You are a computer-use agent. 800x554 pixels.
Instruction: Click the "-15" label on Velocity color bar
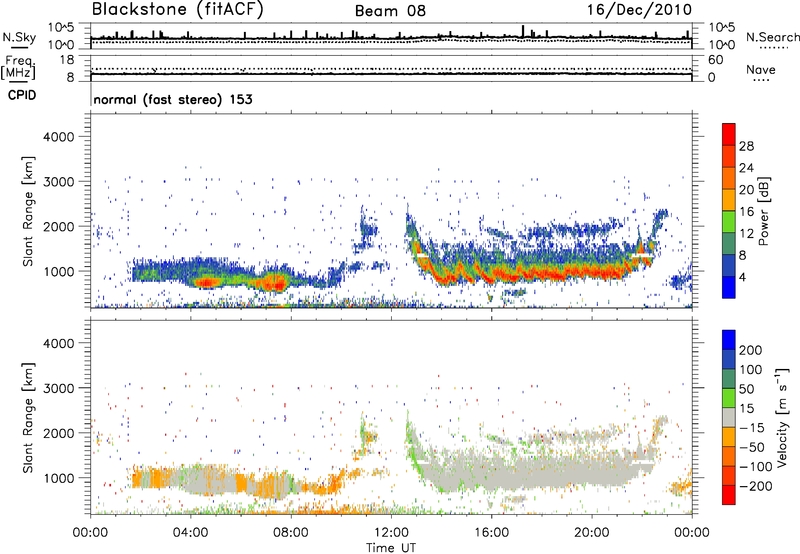(x=752, y=428)
